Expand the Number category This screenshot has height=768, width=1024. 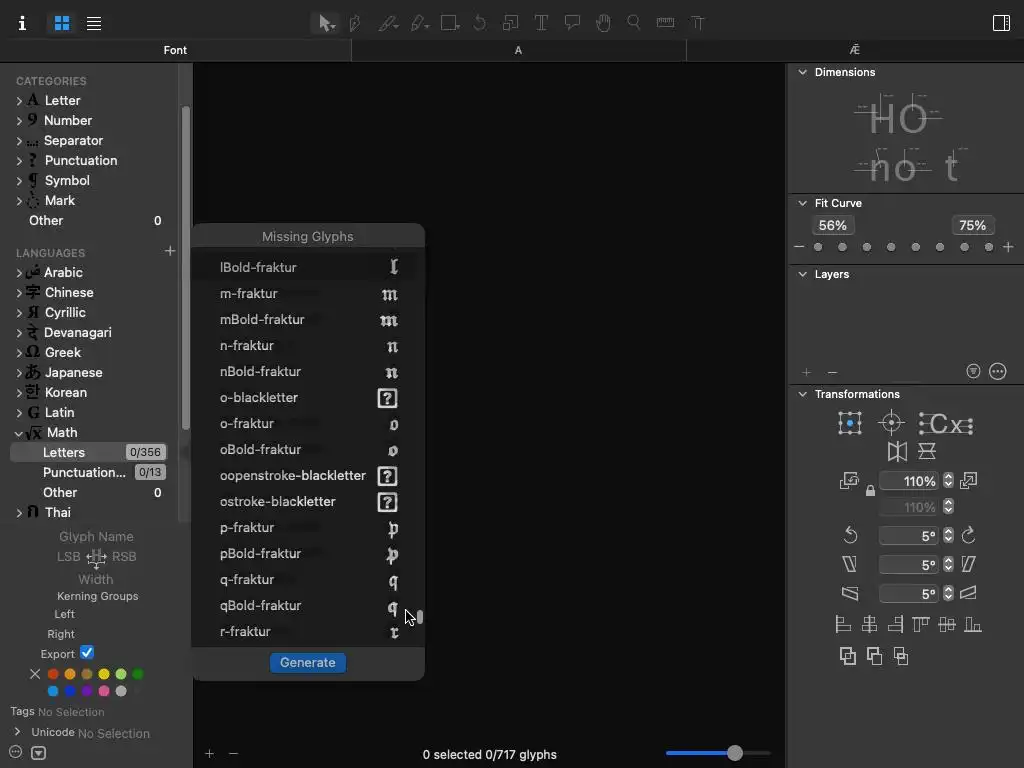coord(19,121)
